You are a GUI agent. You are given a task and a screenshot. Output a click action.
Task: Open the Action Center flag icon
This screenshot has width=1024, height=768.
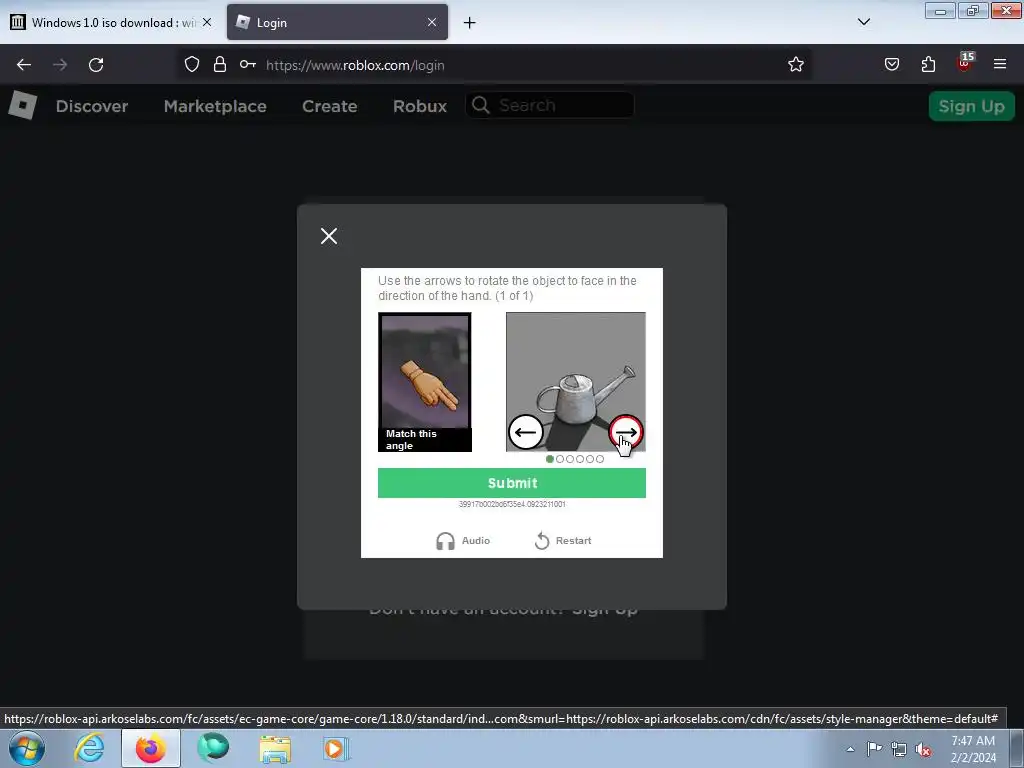pos(874,749)
